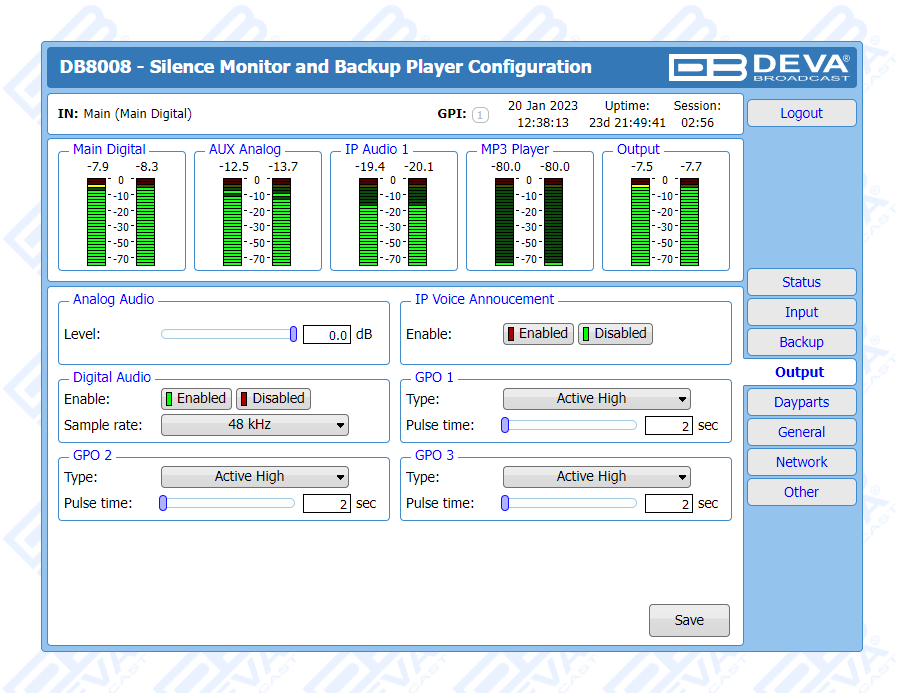Click the DEVA Broadcast logo
The image size is (904, 693).
(760, 67)
